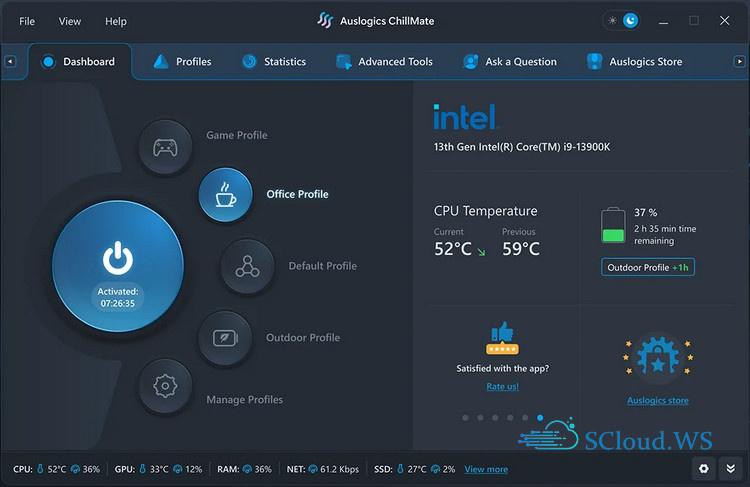This screenshot has height=487, width=750.
Task: Expand the status bar double-chevron
Action: pos(729,468)
